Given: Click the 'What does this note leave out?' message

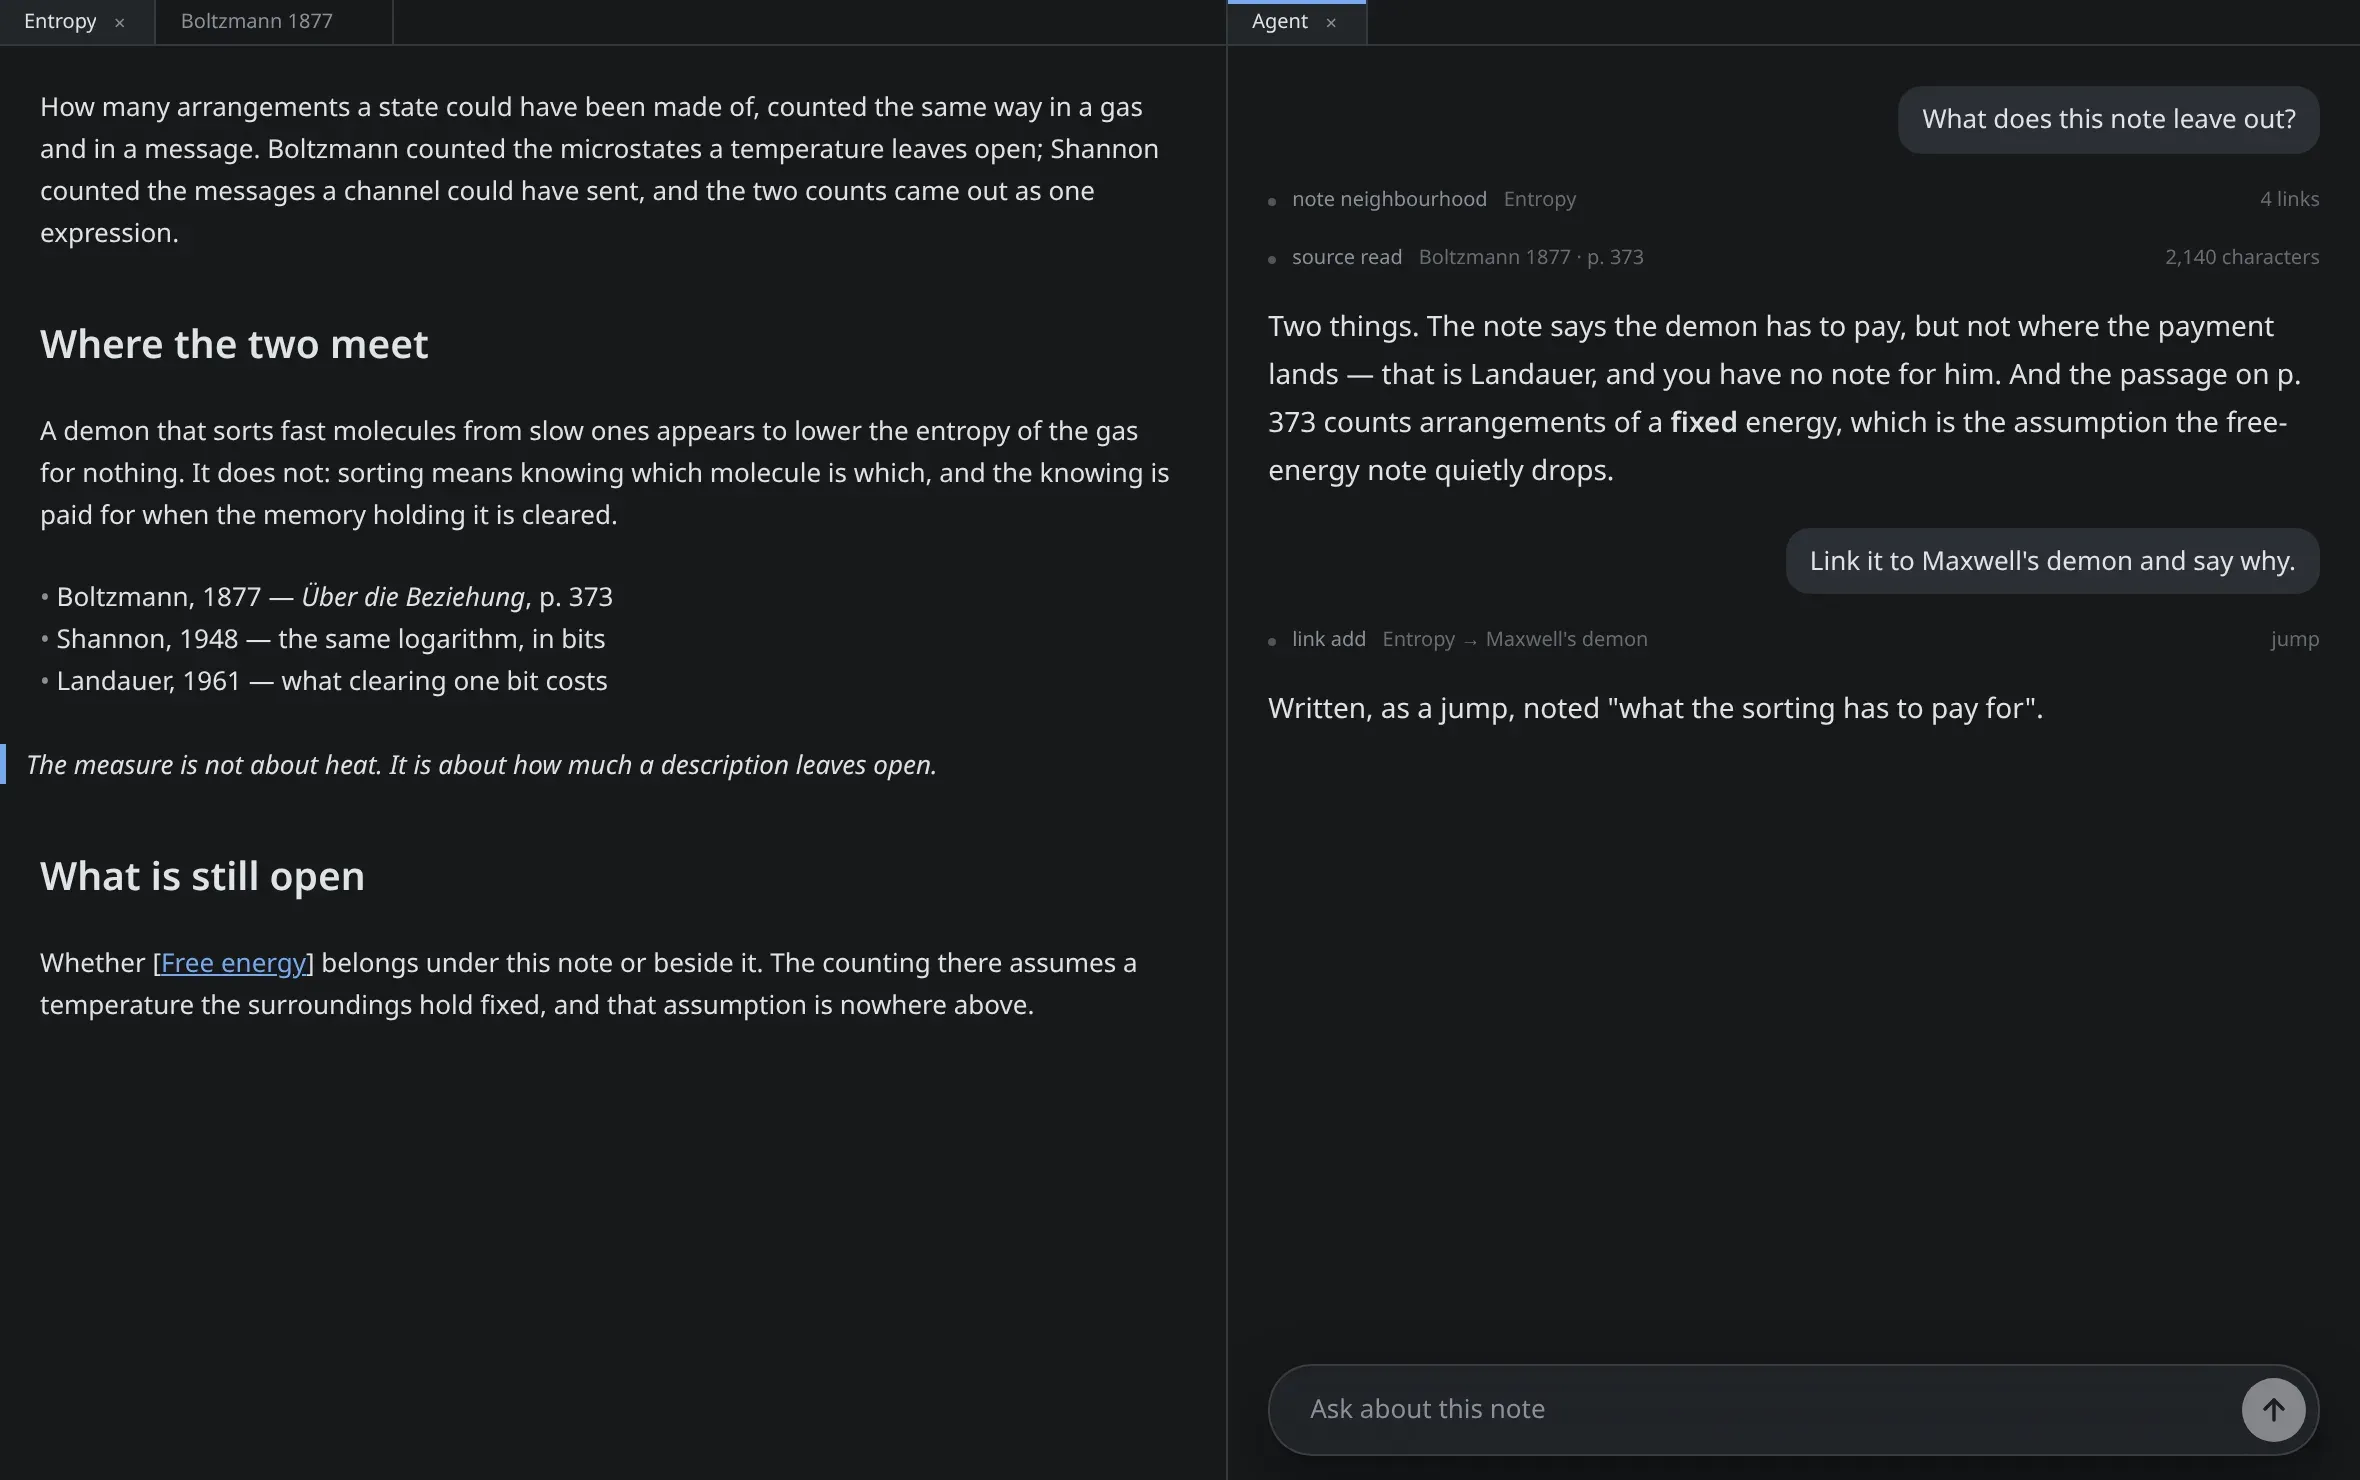Looking at the screenshot, I should tap(2108, 119).
